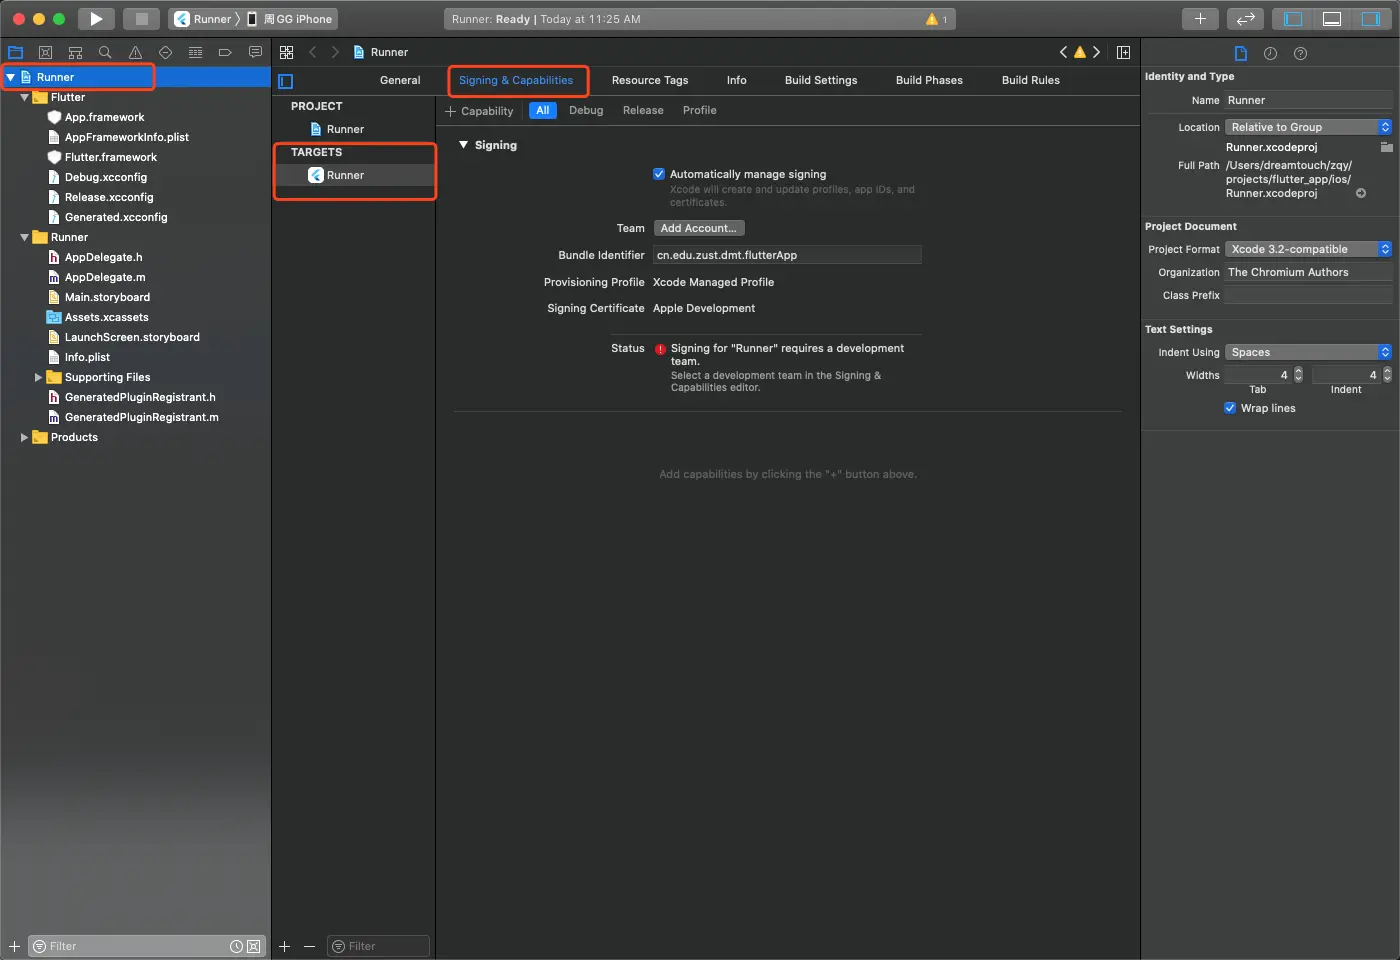Viewport: 1400px width, 960px height.
Task: Toggle recent files filter in navigator
Action: tap(236, 946)
